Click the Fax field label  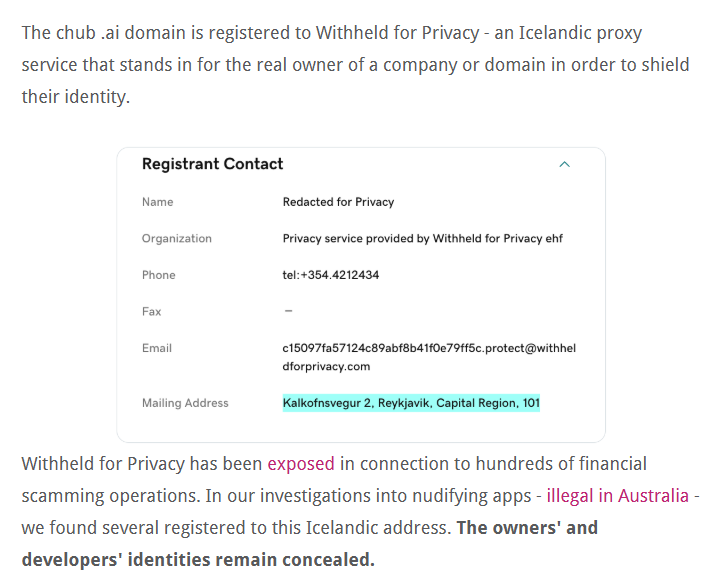click(152, 311)
